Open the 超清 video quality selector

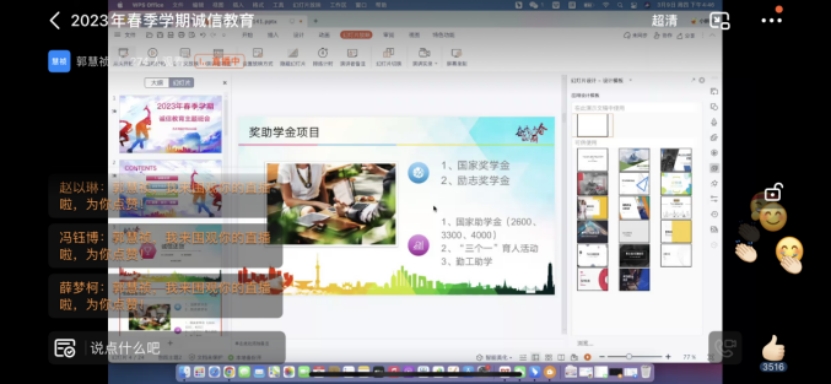tap(665, 21)
